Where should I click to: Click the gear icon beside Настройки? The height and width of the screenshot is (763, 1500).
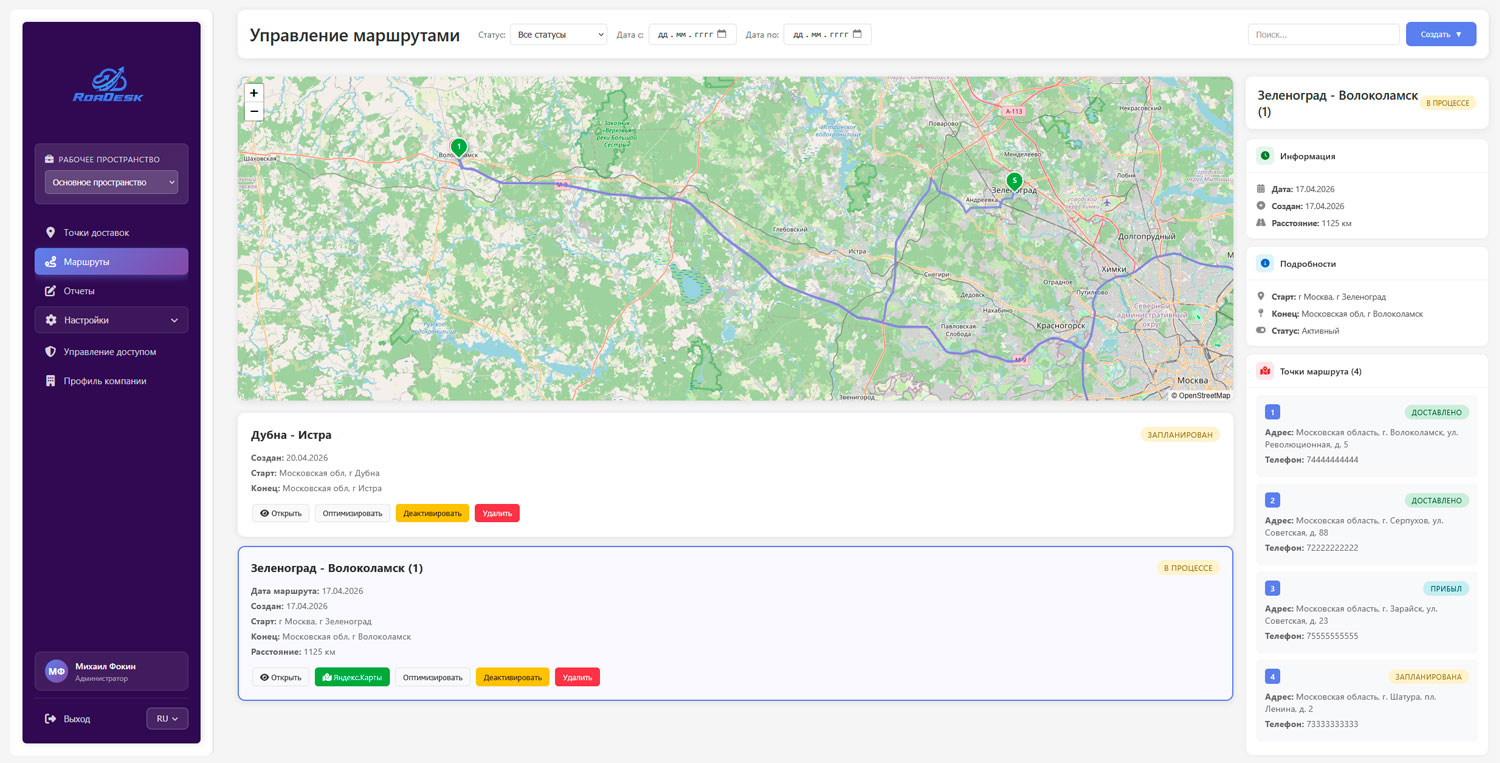(x=50, y=320)
